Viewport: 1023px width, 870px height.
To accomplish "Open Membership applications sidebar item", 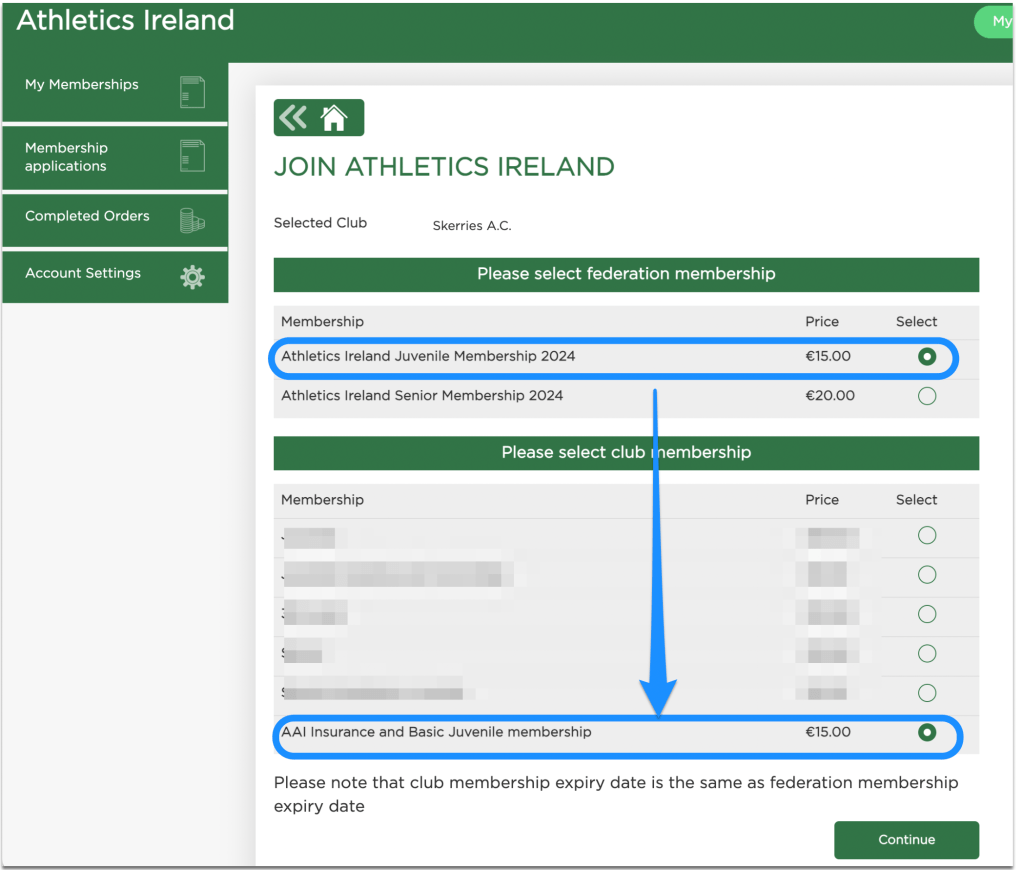I will (67, 157).
